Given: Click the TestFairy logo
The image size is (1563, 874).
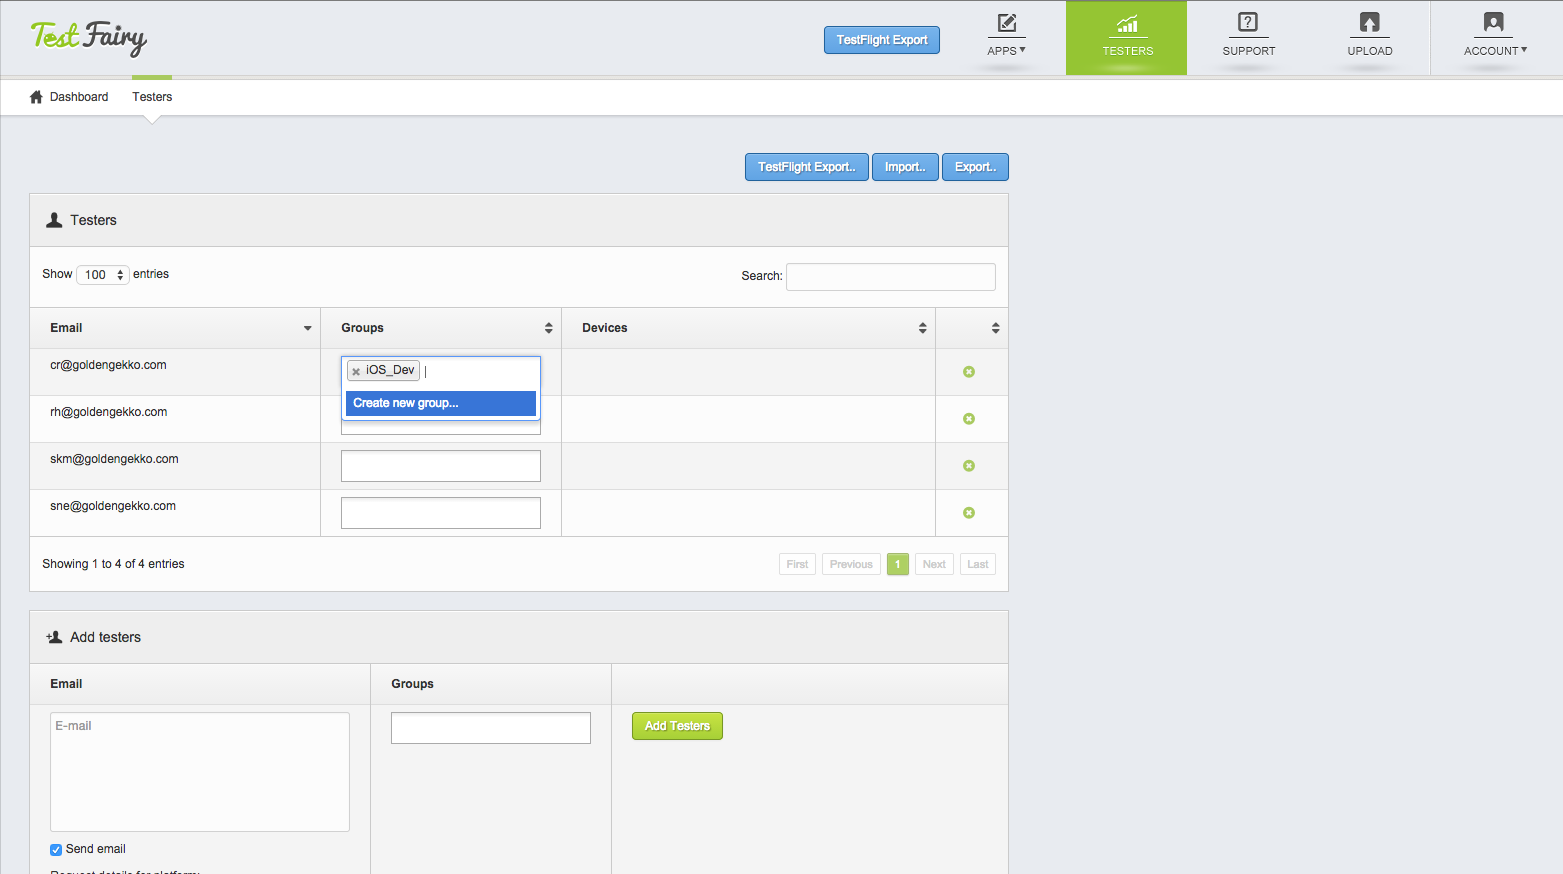Looking at the screenshot, I should [x=89, y=38].
